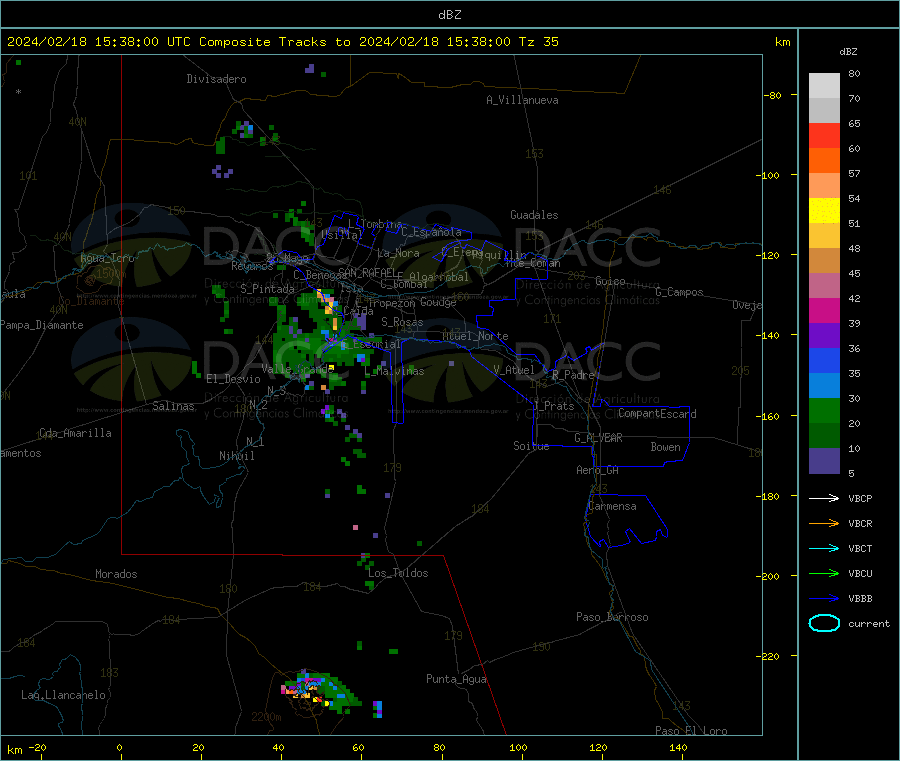This screenshot has height=761, width=900.
Task: Click the 'Agua_Toro' map label
Action: (107, 258)
